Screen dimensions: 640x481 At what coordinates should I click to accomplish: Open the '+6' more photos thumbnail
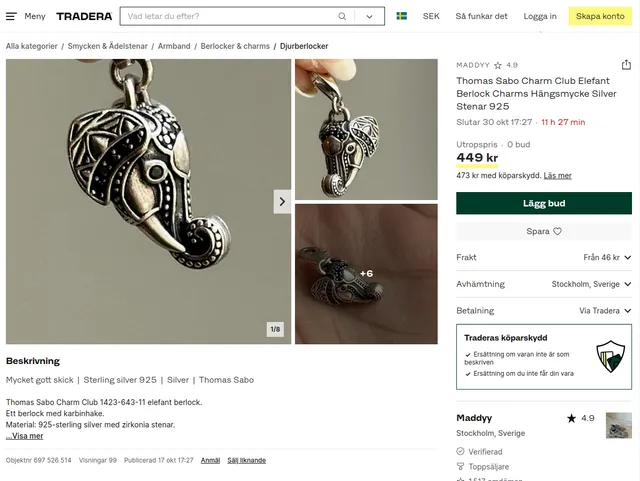coord(366,274)
